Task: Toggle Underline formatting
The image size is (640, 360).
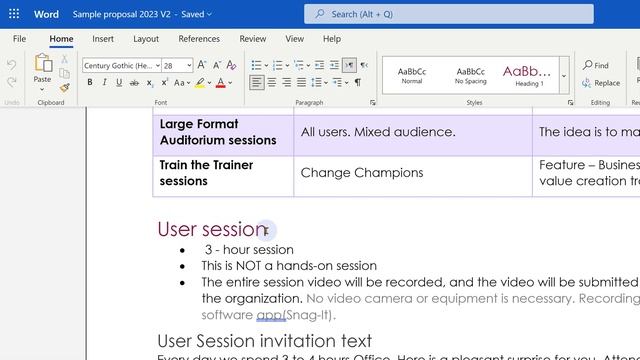Action: pyautogui.click(x=119, y=83)
